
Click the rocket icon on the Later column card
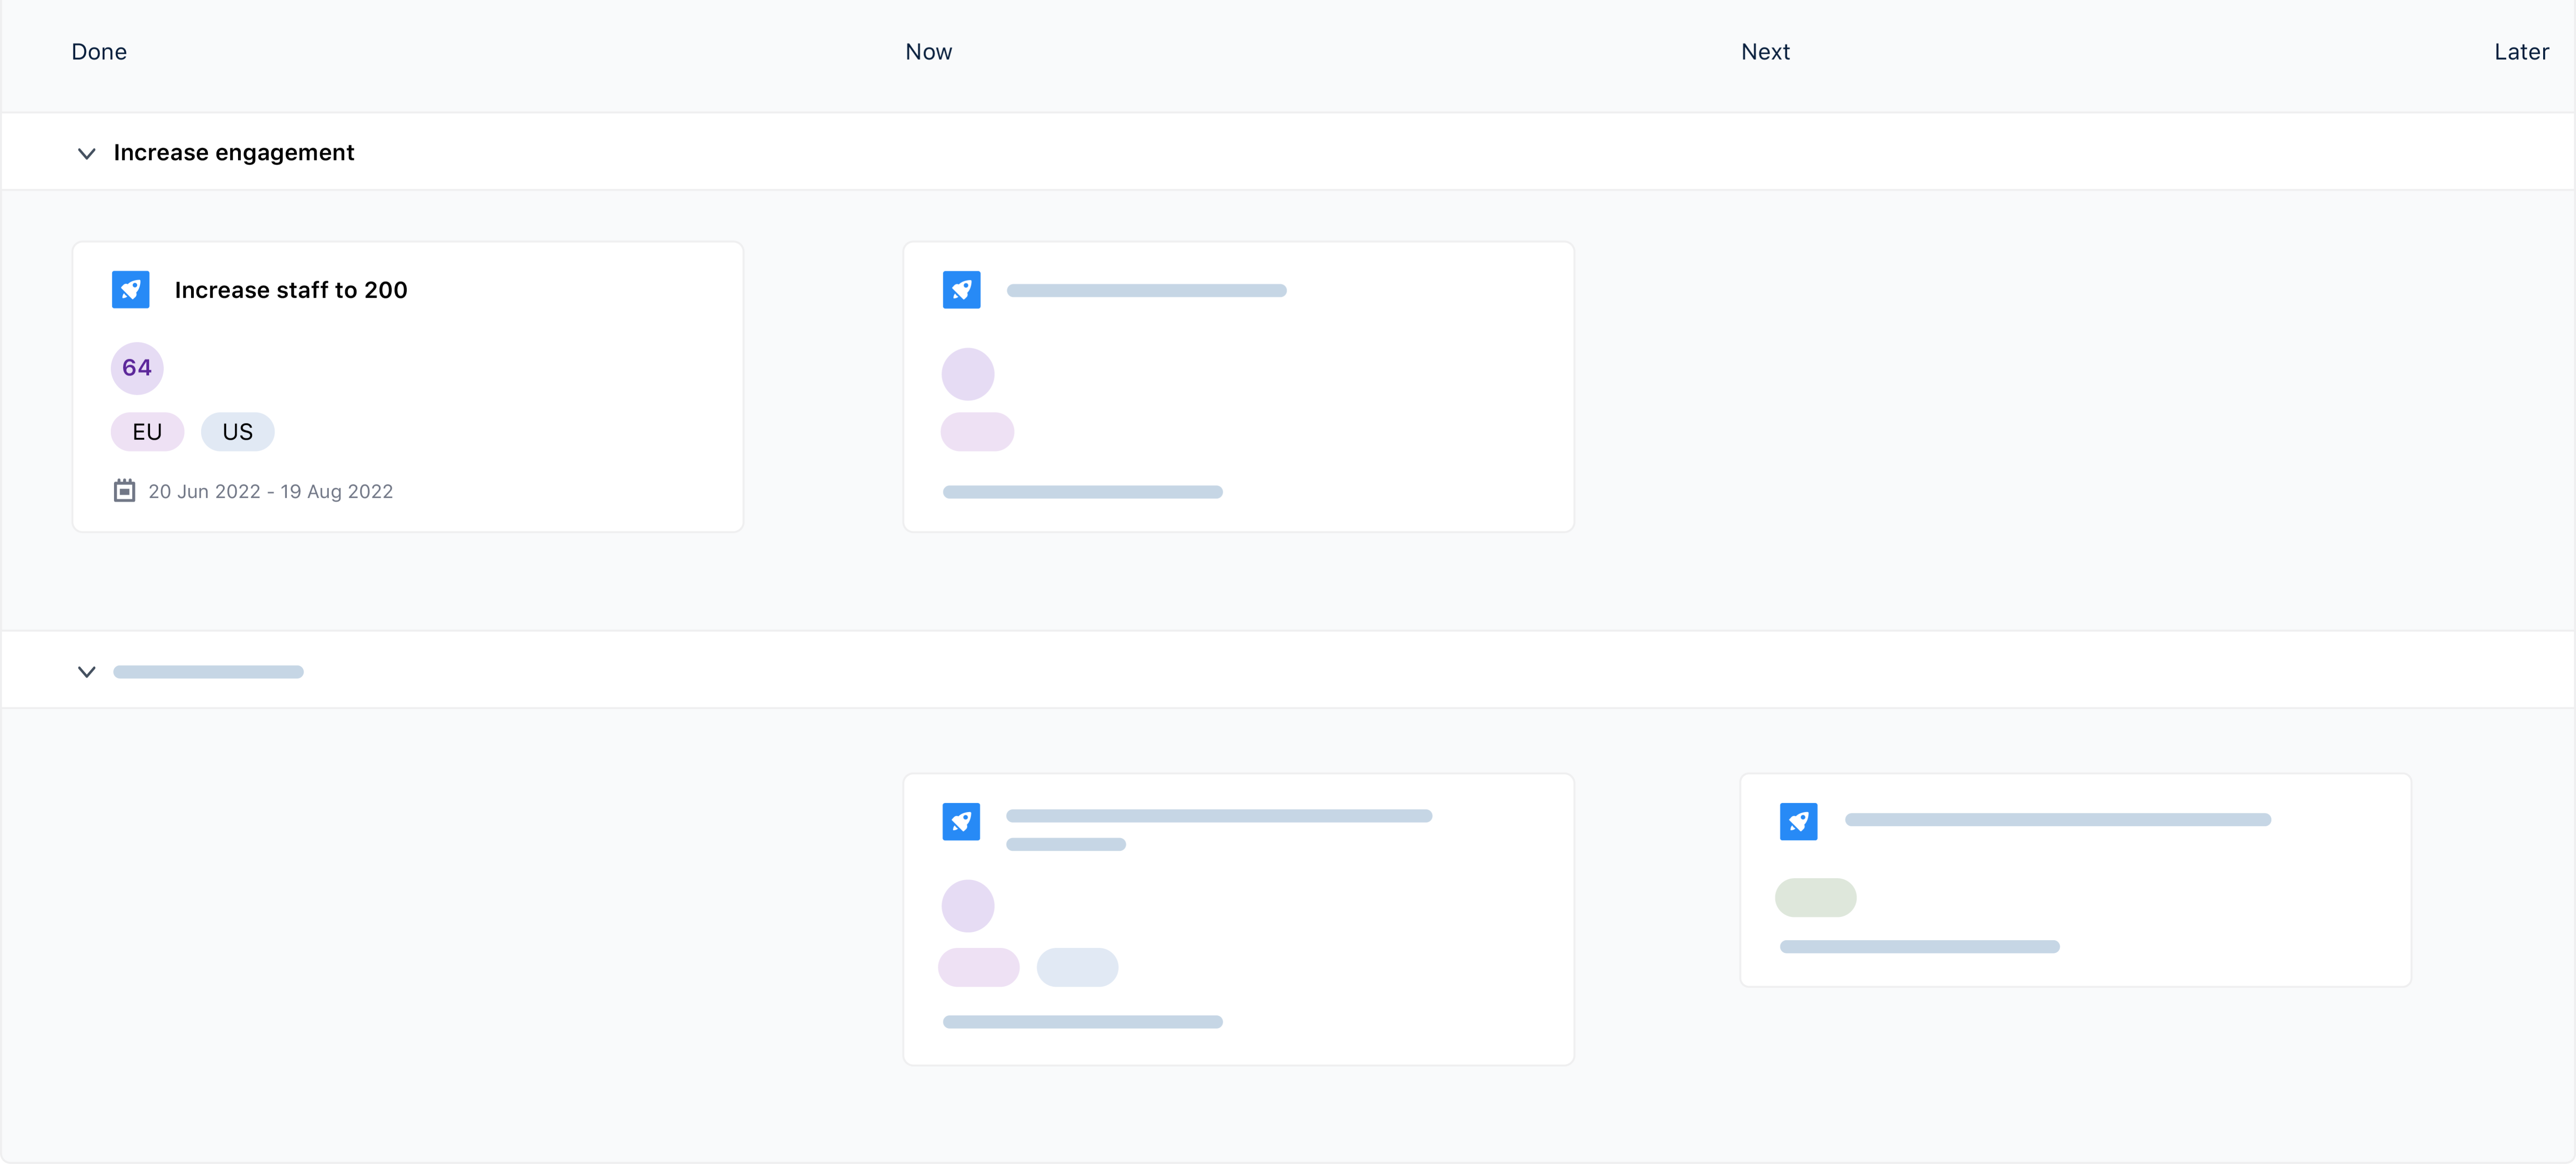point(1799,821)
